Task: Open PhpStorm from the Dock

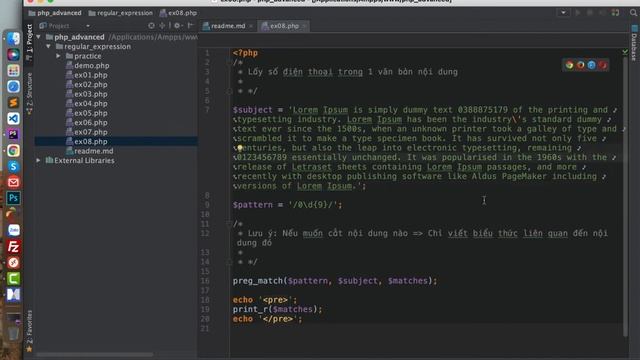Action: tap(13, 134)
